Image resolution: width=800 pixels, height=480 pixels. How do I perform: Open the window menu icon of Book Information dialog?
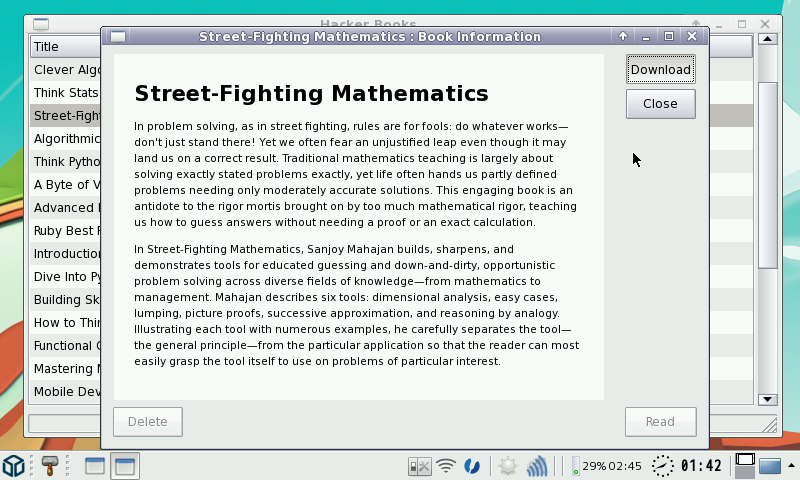point(118,36)
